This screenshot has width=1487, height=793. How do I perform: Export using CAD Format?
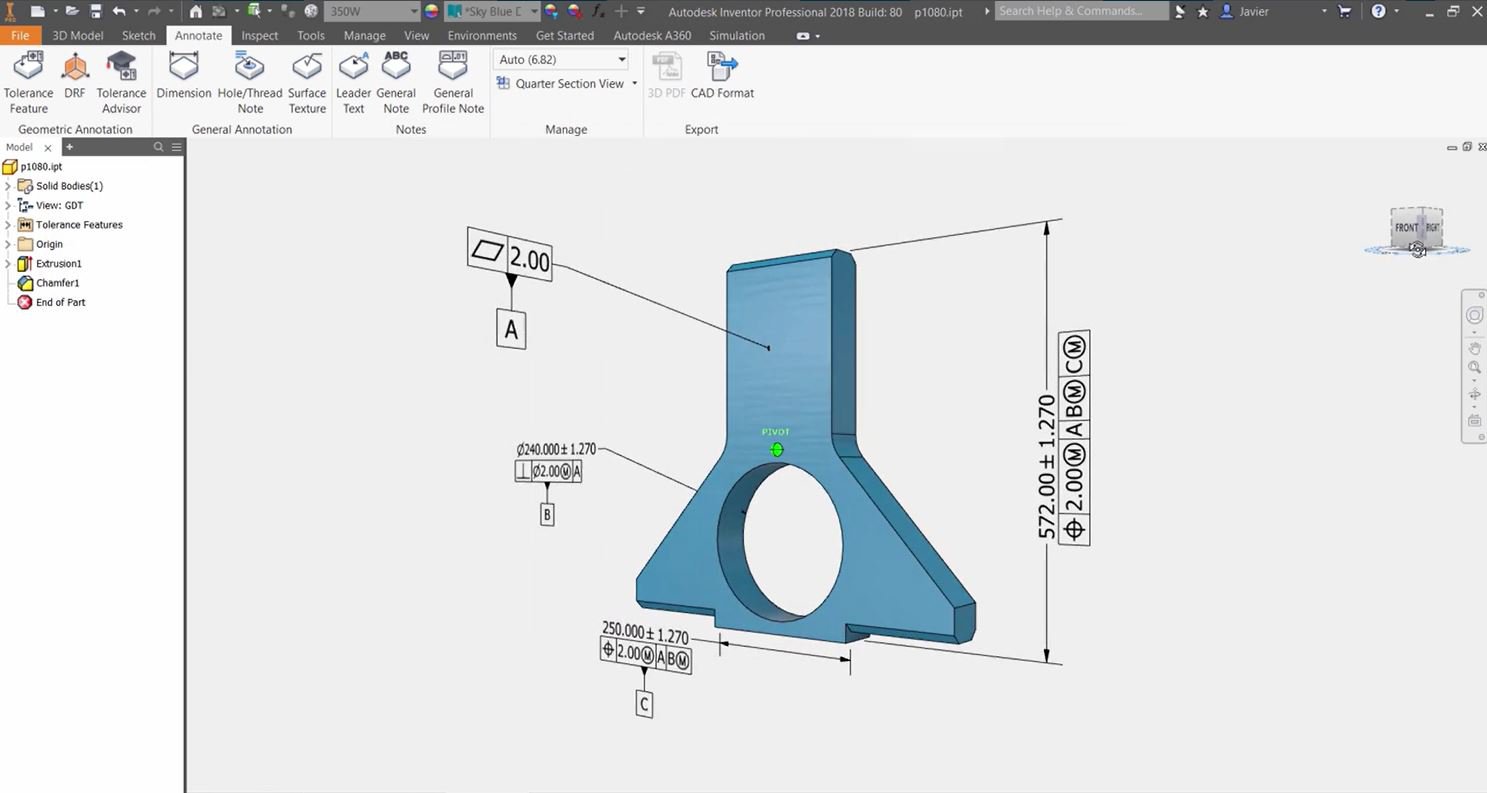tap(722, 76)
